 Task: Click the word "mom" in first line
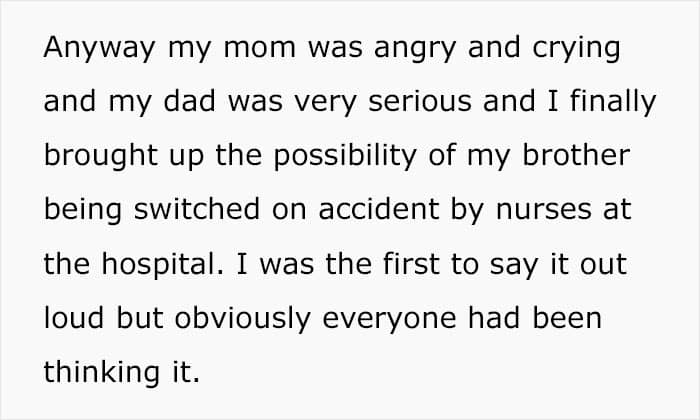click(x=259, y=48)
